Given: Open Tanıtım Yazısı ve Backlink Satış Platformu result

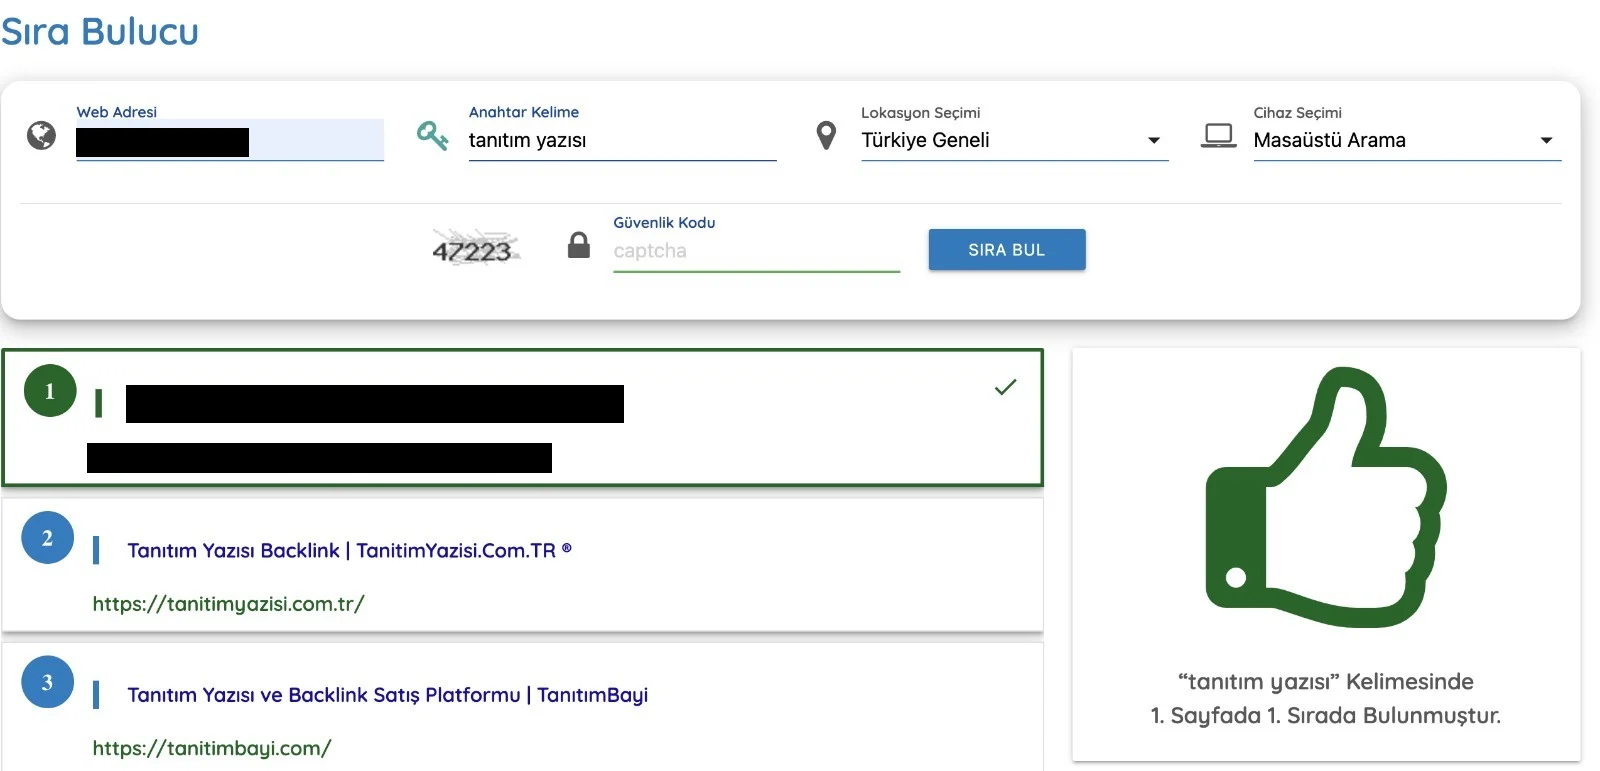Looking at the screenshot, I should (387, 695).
